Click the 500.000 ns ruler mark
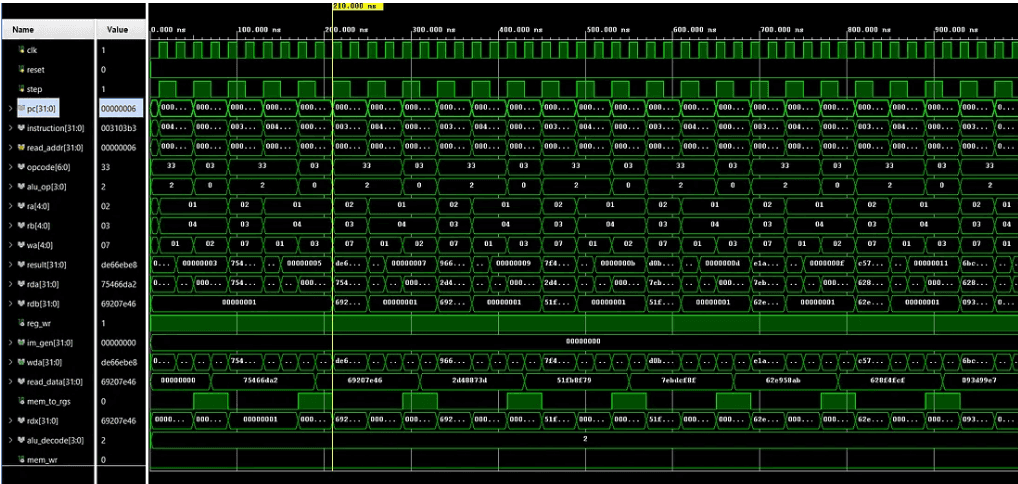1018x484 pixels. (610, 30)
